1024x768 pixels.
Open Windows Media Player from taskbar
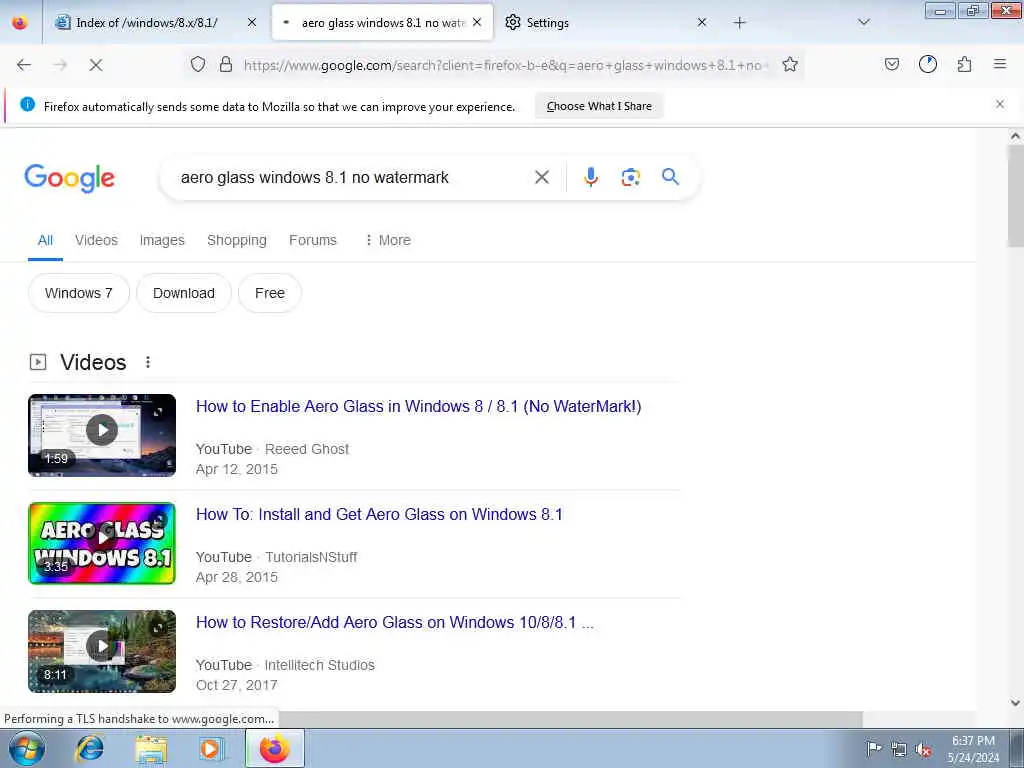tap(210, 748)
